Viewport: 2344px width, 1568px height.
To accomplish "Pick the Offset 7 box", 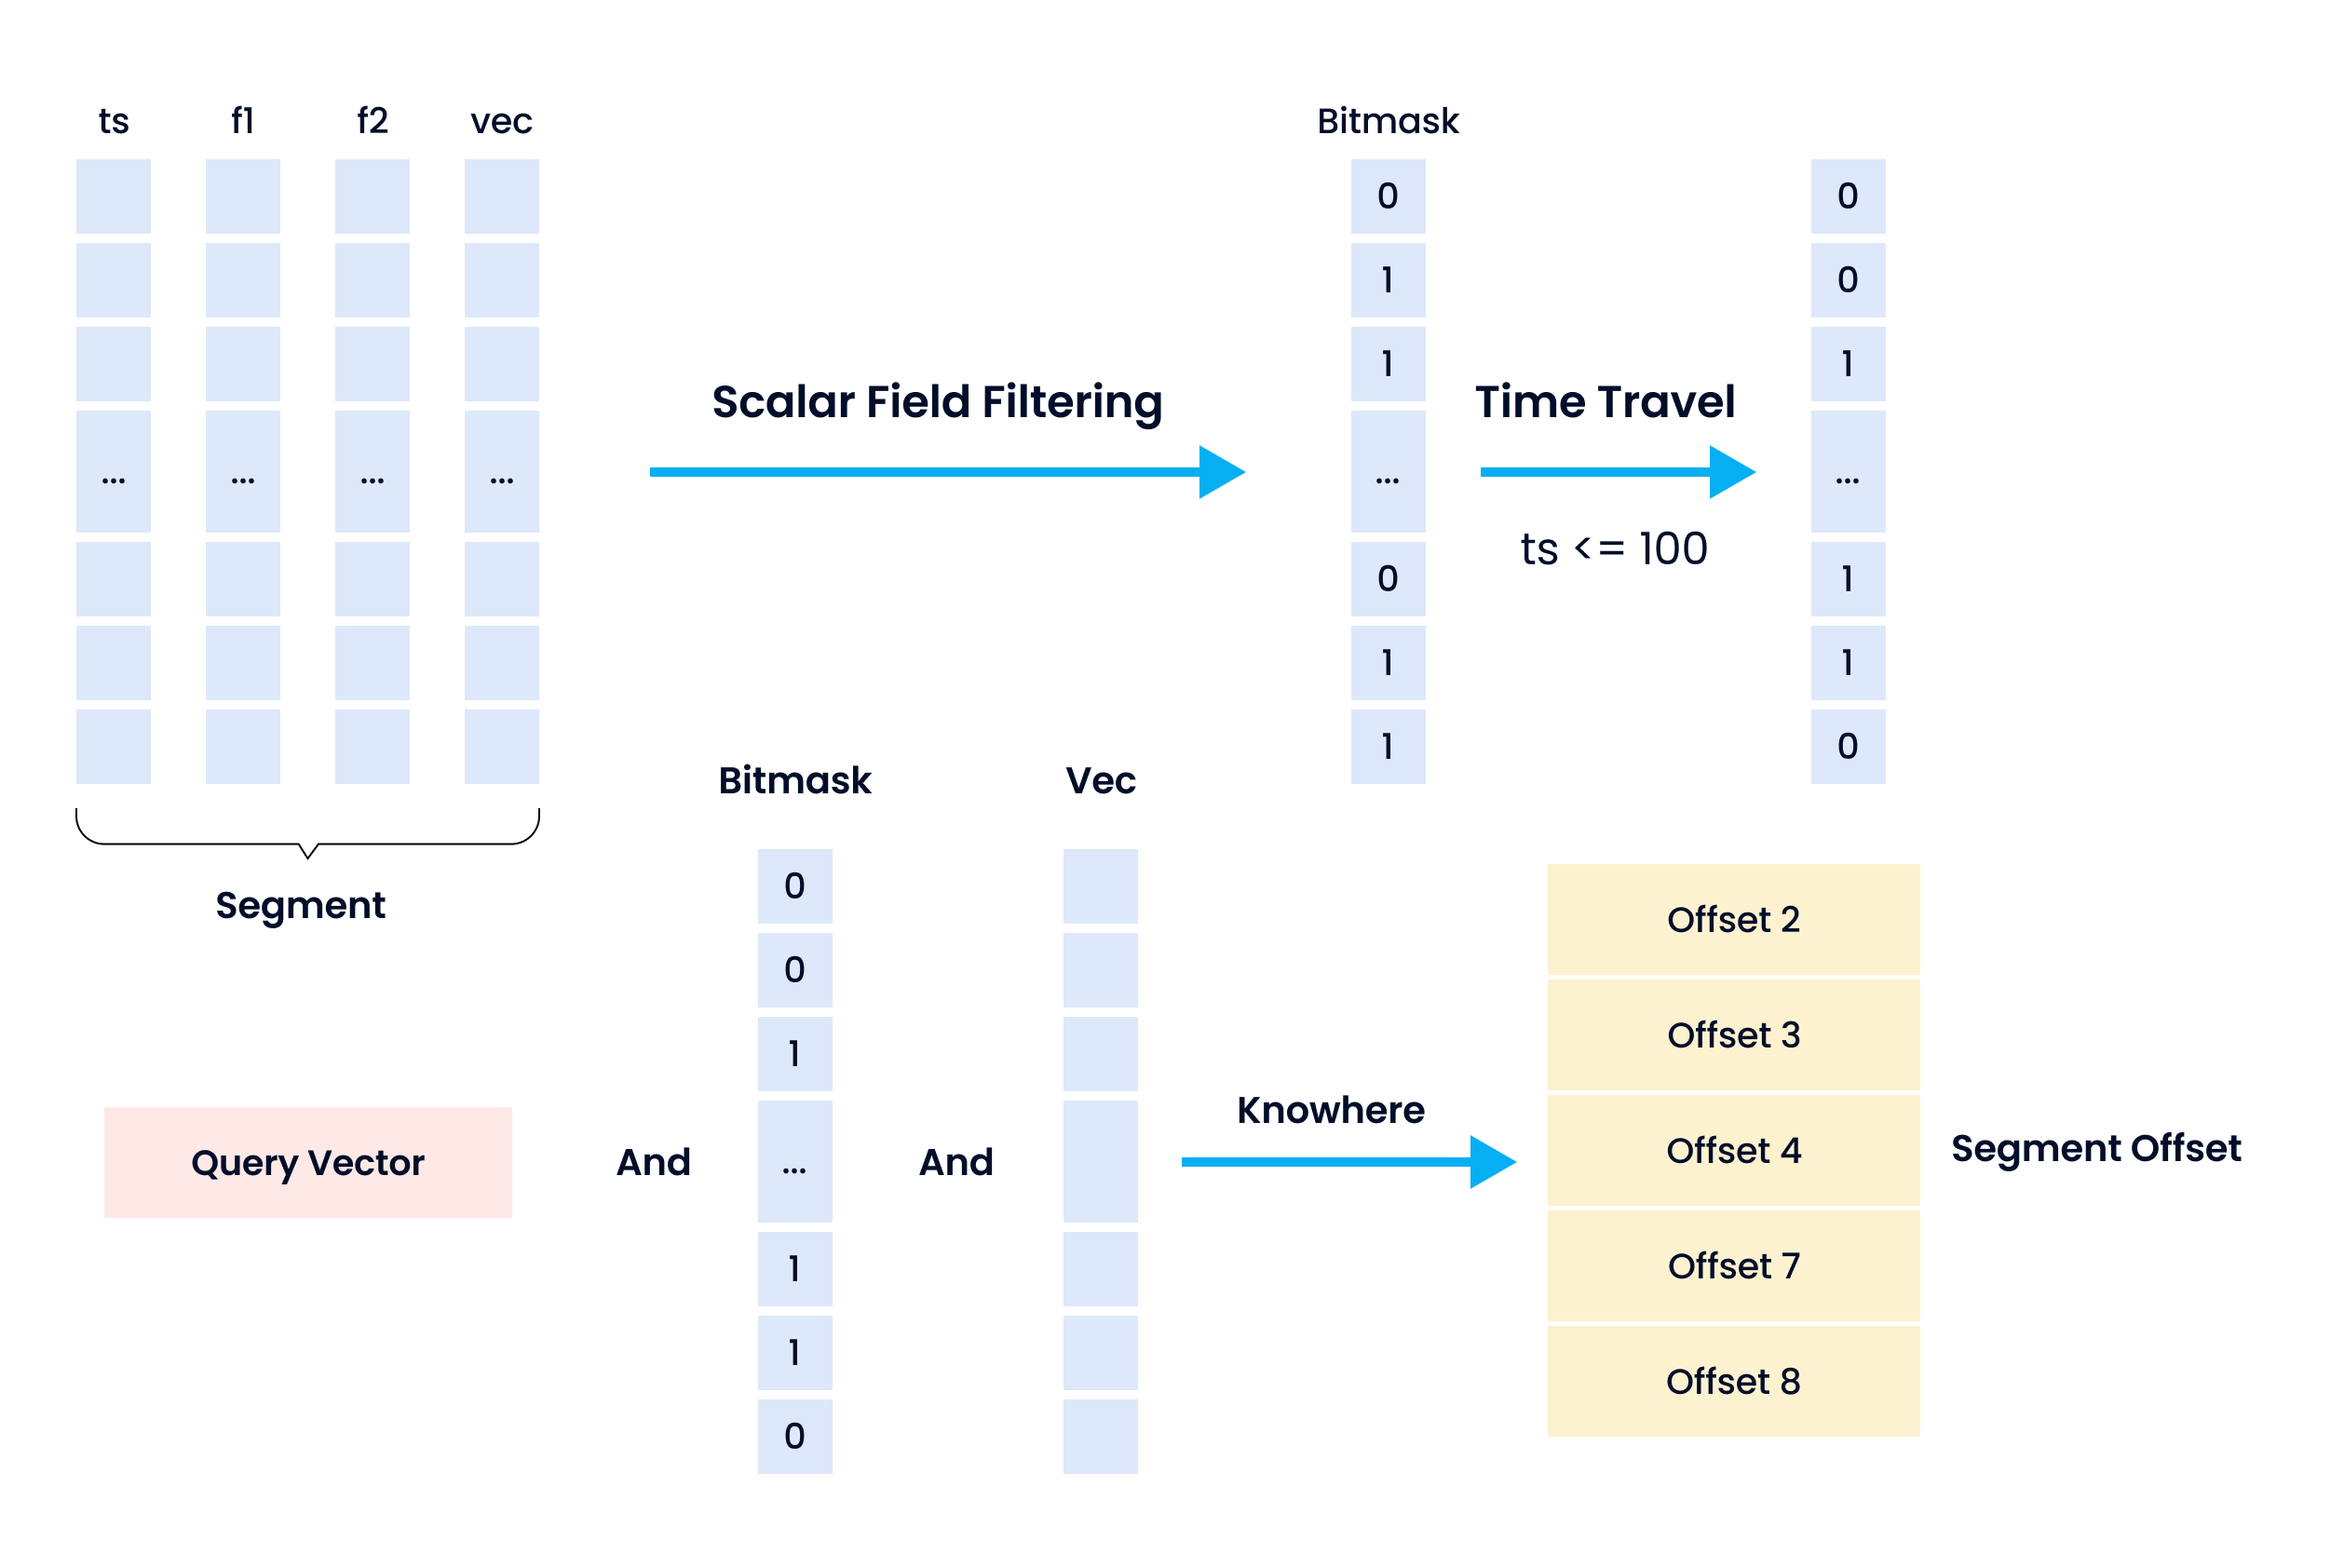I will [x=1732, y=1266].
